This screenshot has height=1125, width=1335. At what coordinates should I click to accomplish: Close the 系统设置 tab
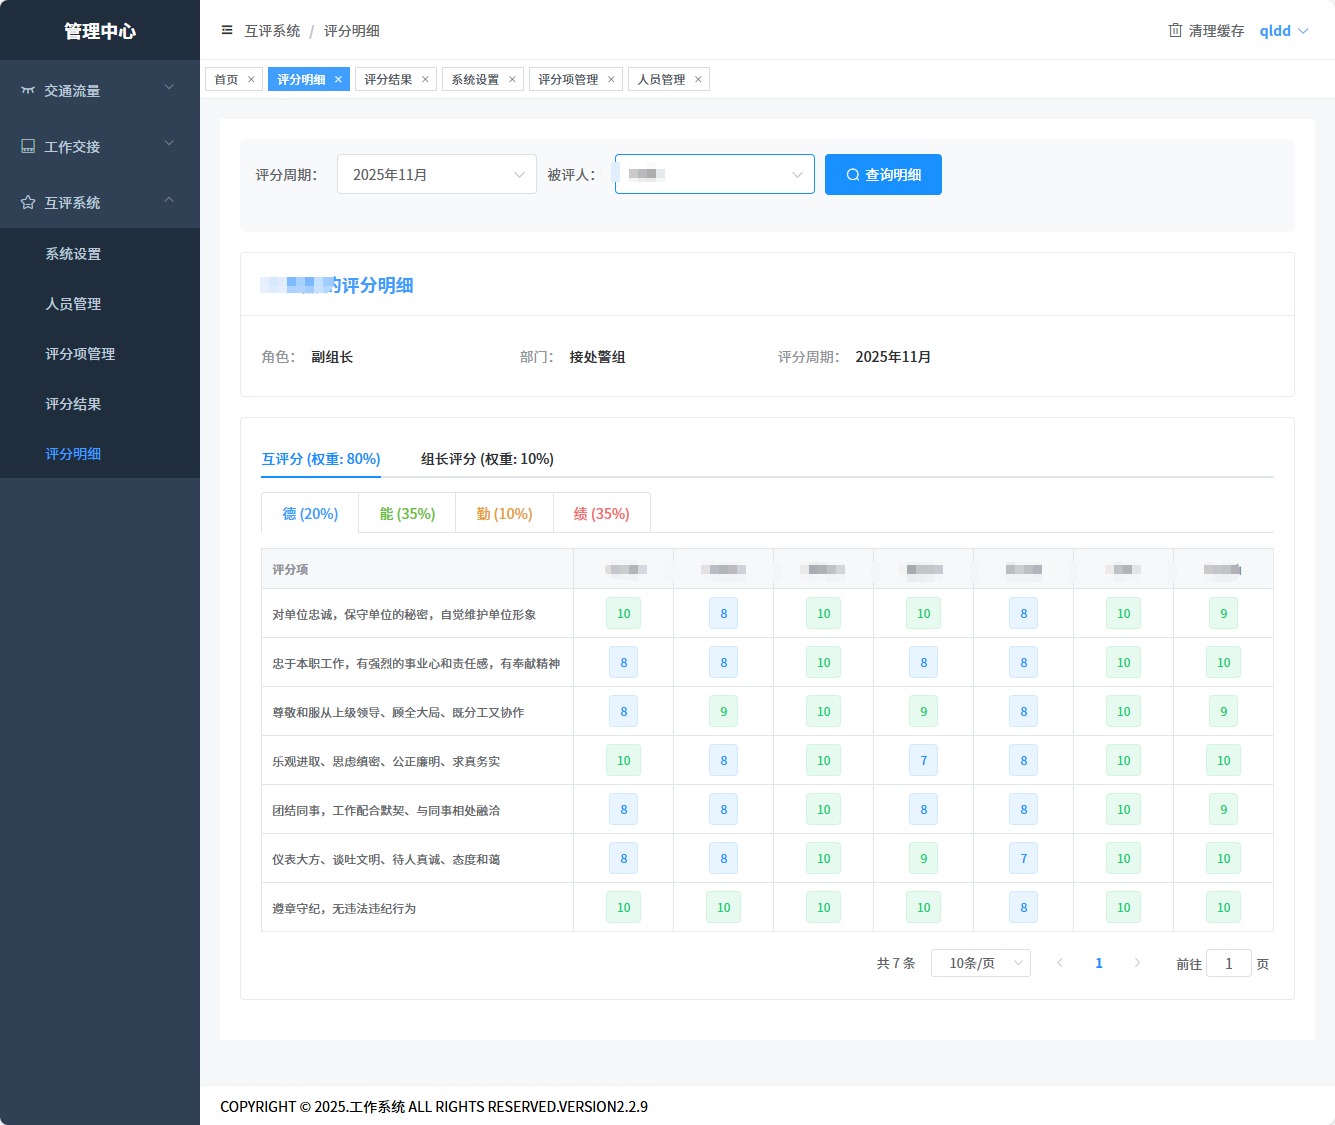click(x=512, y=79)
